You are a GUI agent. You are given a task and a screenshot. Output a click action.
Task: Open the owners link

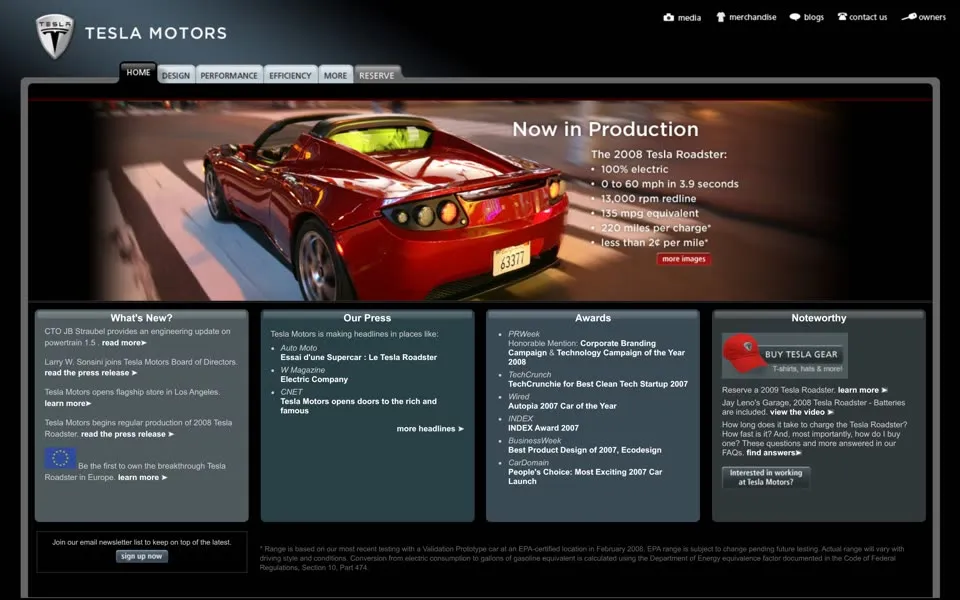point(932,17)
